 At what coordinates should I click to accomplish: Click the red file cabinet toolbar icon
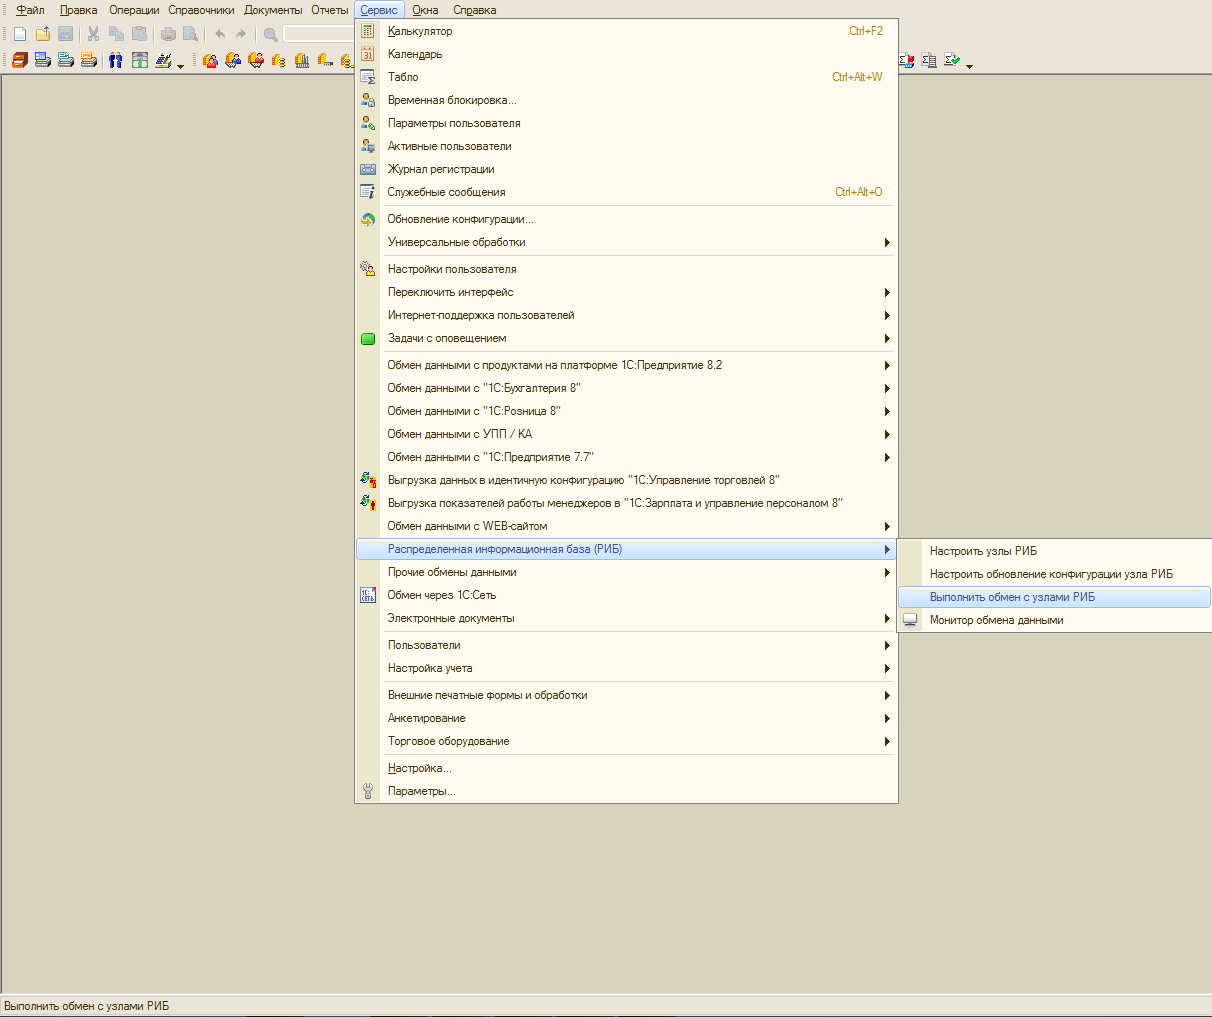point(20,60)
